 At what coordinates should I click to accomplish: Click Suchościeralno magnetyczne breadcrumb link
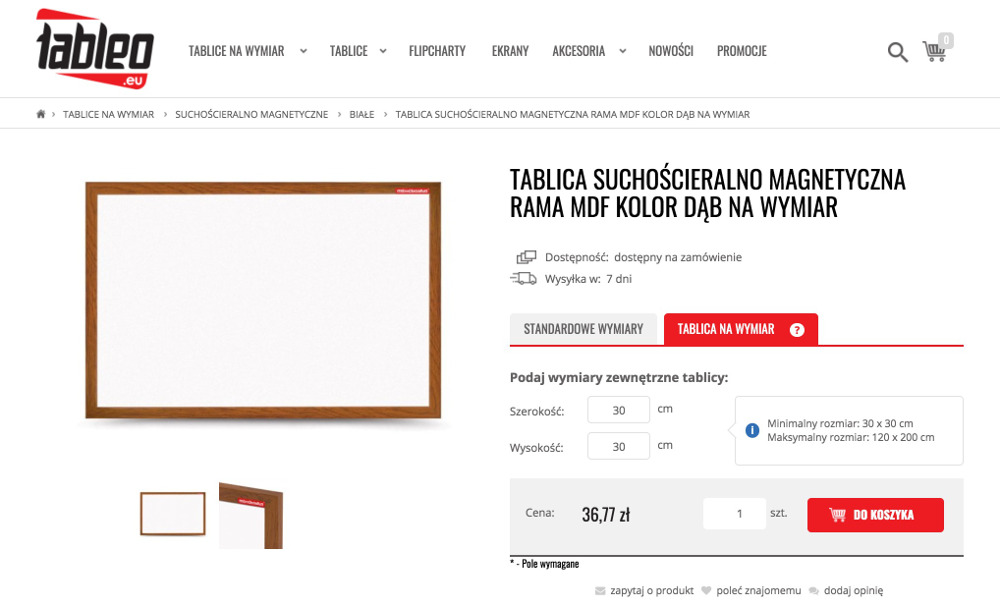point(251,115)
